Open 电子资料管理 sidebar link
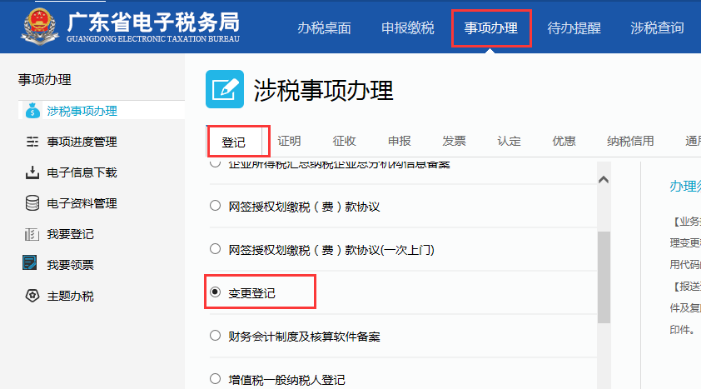This screenshot has width=701, height=392. [82, 203]
